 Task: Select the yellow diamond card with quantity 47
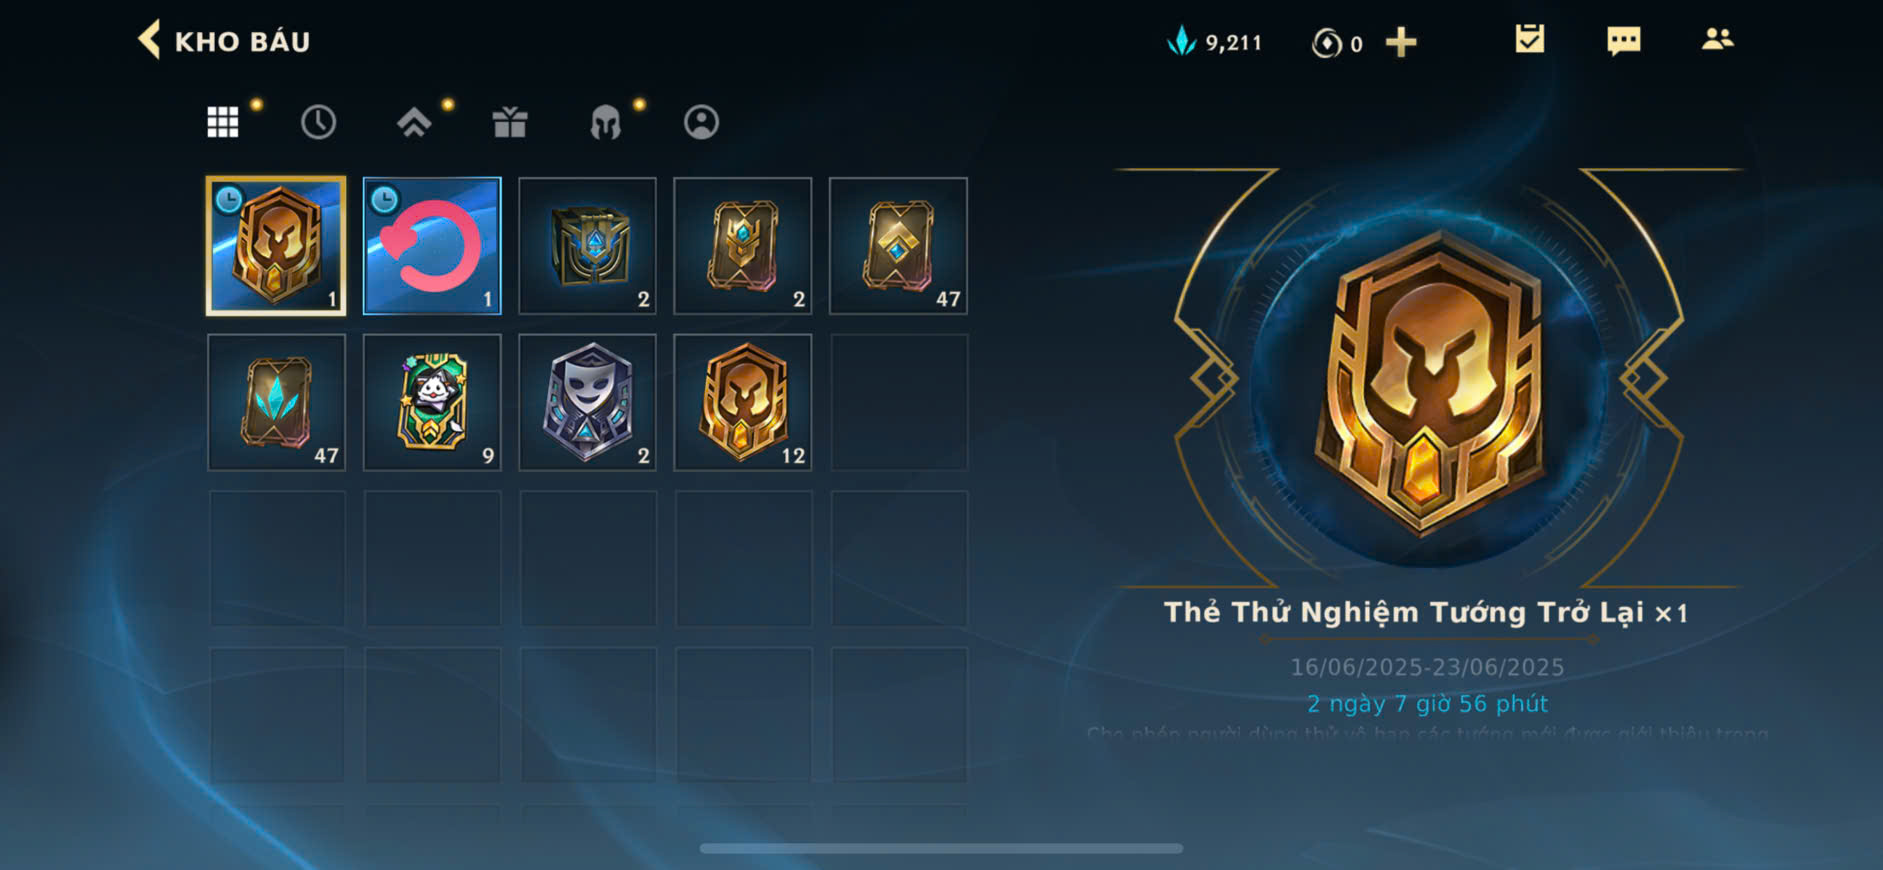pos(898,246)
